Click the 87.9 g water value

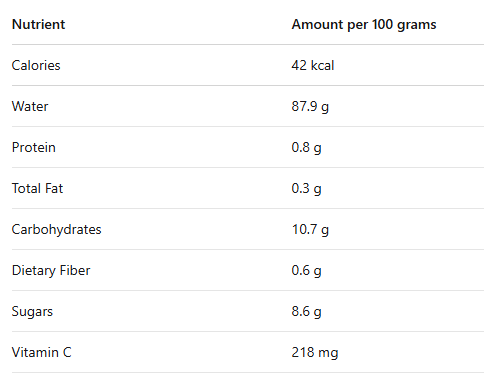(x=310, y=107)
